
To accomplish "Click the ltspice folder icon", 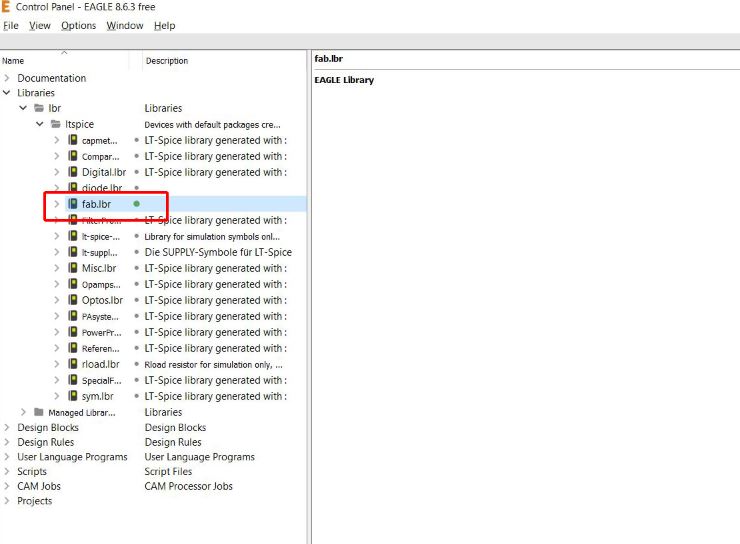I will point(56,124).
